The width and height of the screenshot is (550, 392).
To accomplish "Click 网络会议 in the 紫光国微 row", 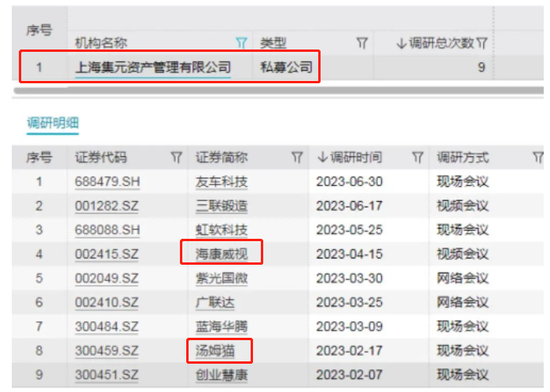I will click(x=463, y=278).
